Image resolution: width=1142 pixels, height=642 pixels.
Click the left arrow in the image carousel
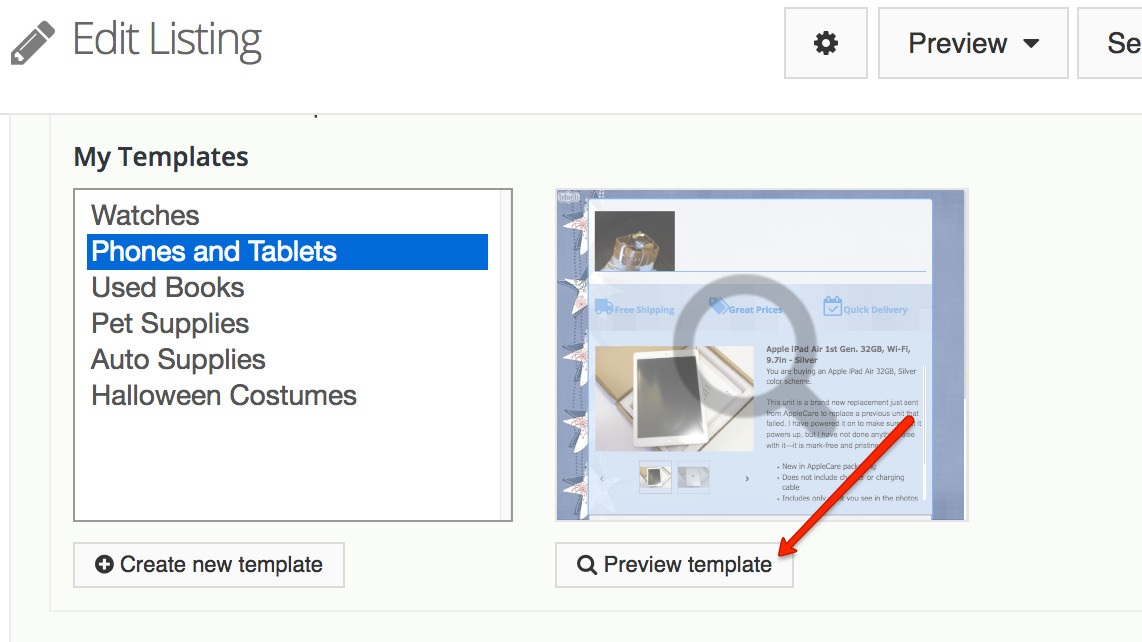pyautogui.click(x=601, y=479)
